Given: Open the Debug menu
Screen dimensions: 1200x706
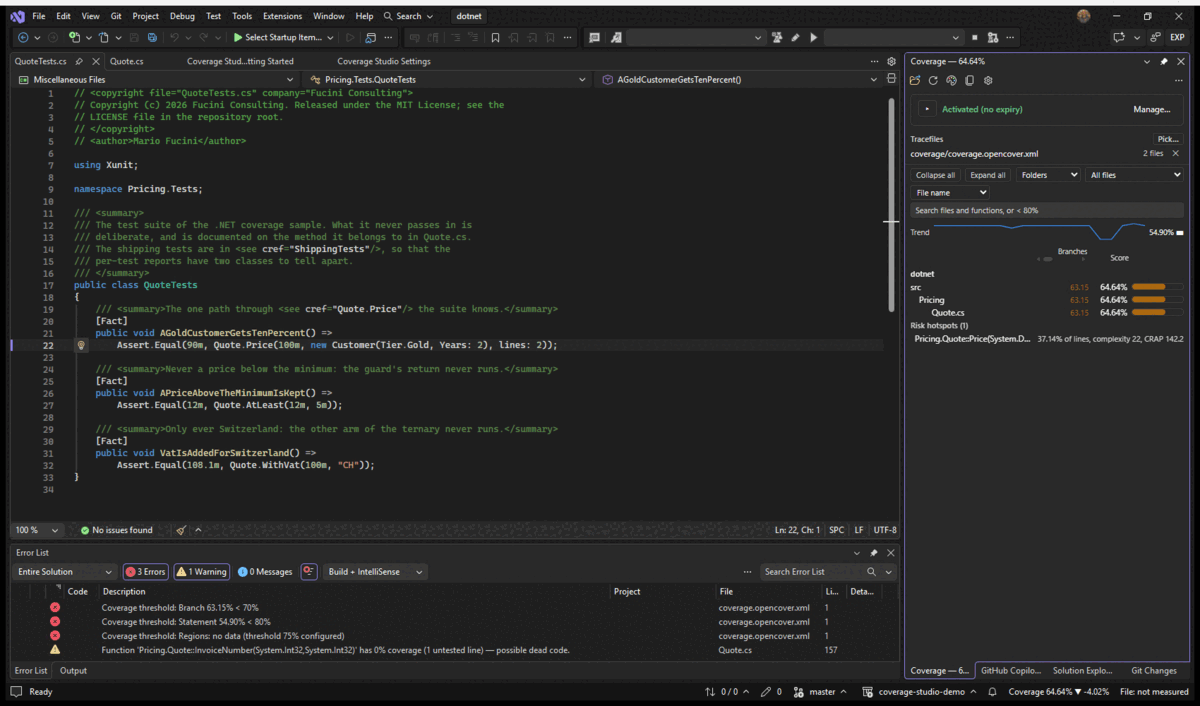Looking at the screenshot, I should (182, 16).
